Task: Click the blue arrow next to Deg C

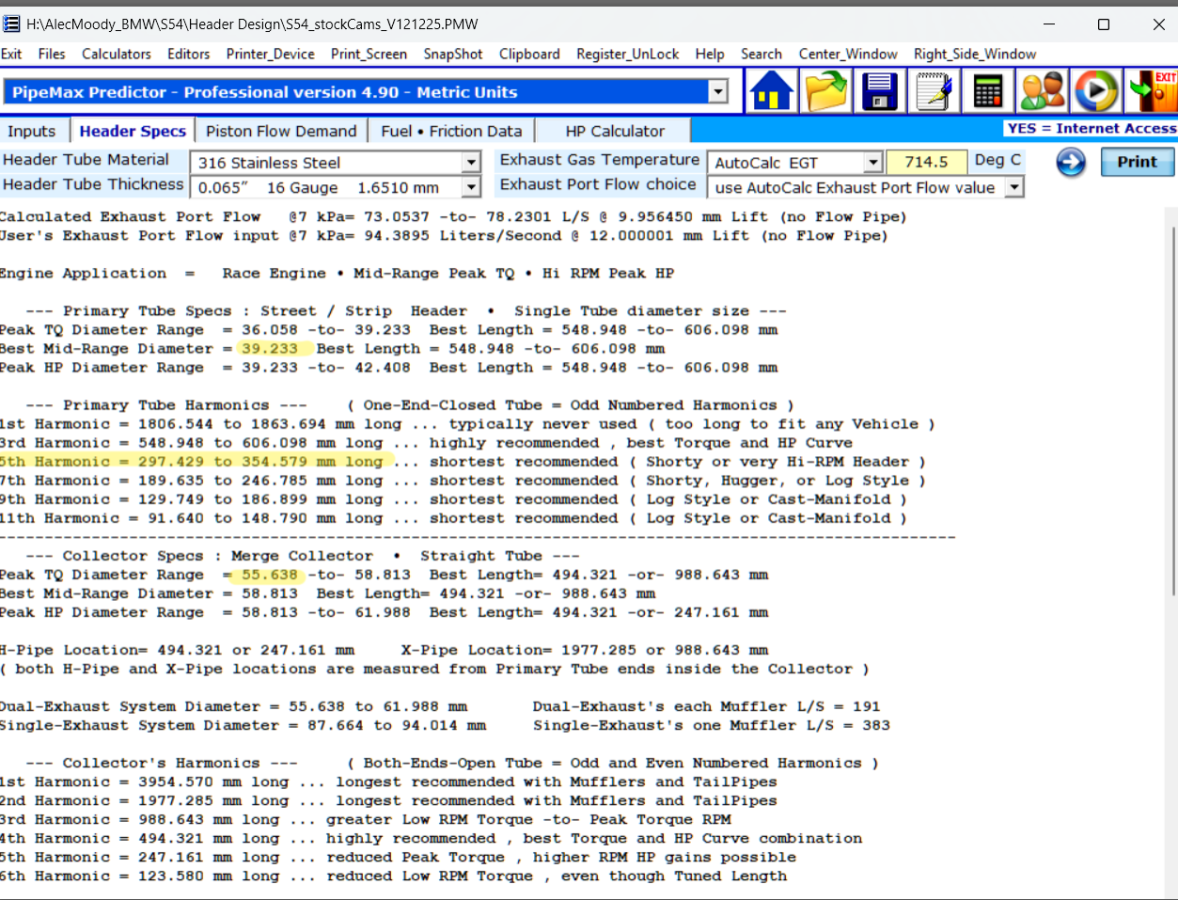Action: pyautogui.click(x=1071, y=162)
